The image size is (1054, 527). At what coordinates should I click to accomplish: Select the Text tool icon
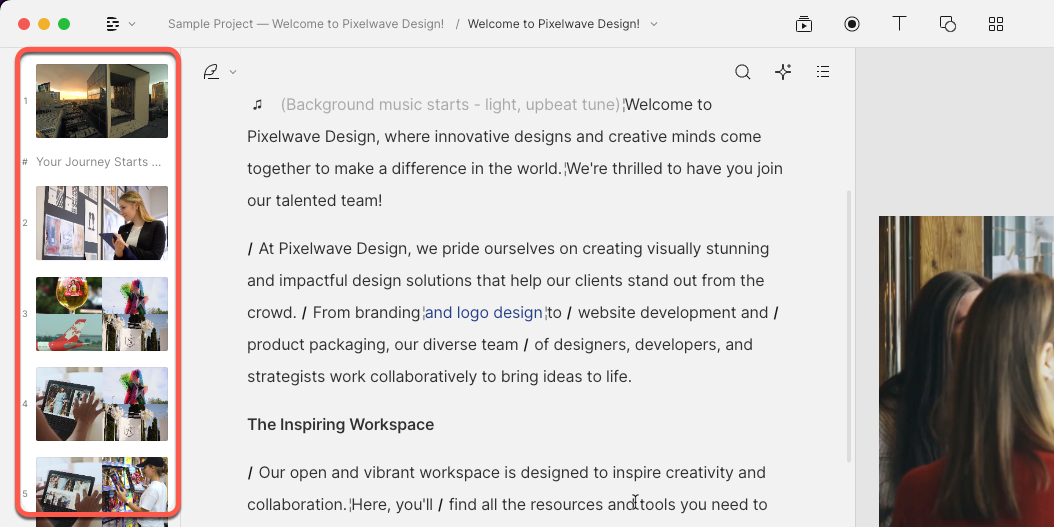[899, 24]
